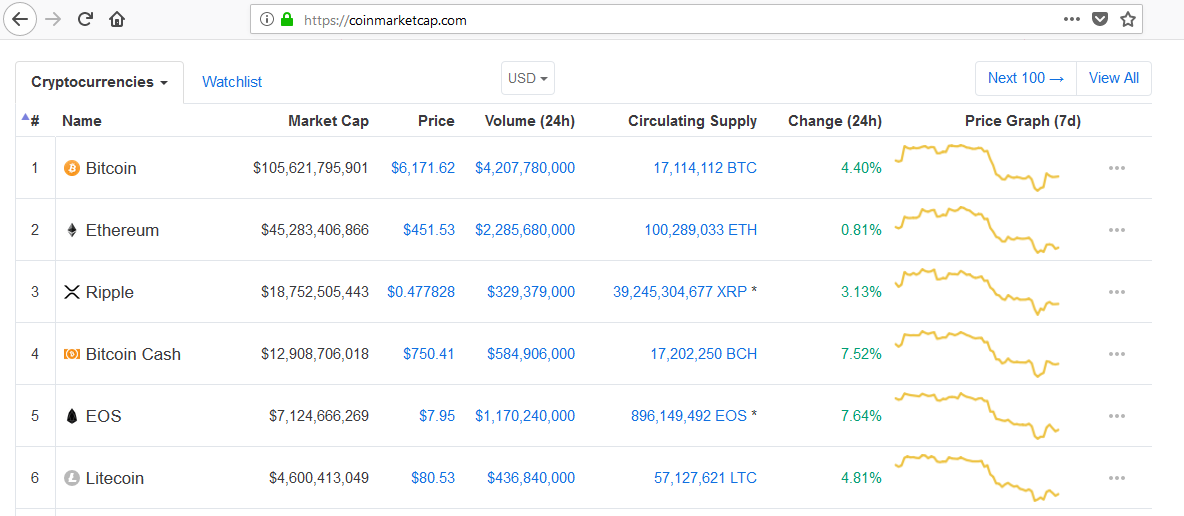The image size is (1184, 516).
Task: Click Ethereum change 0.81%
Action: [x=862, y=230]
